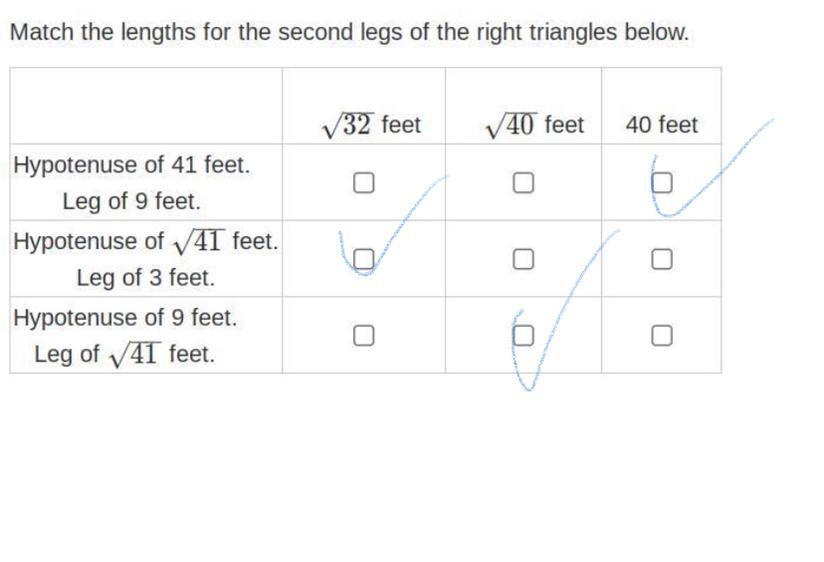Select √32 feet for hypotenuse of 9 feet row

click(364, 335)
